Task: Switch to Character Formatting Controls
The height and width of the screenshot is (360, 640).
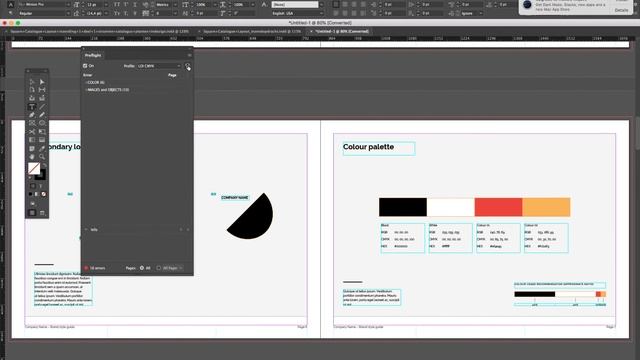Action: [x=11, y=4]
